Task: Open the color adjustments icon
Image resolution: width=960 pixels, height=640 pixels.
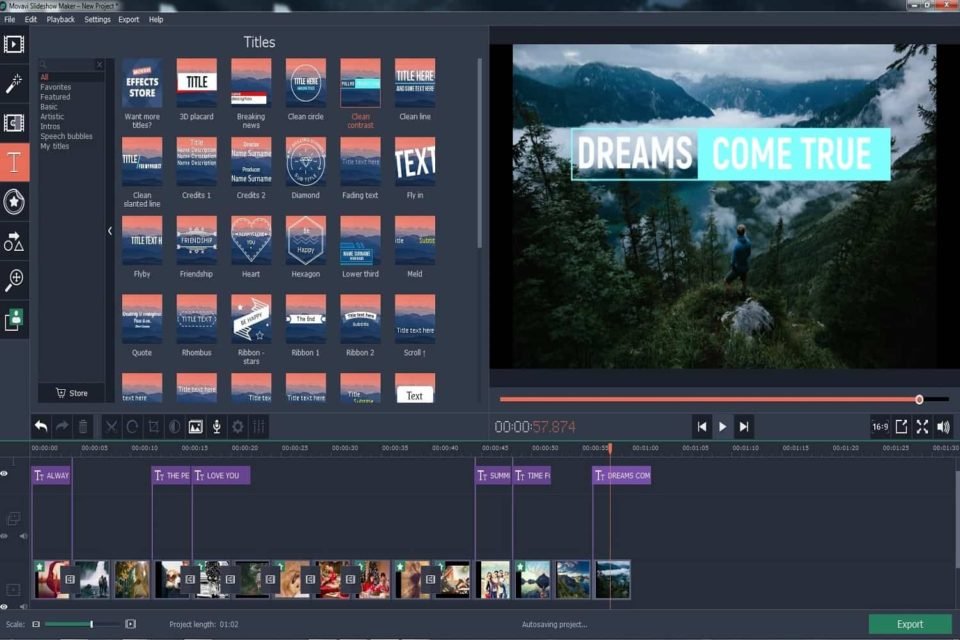Action: tap(176, 426)
